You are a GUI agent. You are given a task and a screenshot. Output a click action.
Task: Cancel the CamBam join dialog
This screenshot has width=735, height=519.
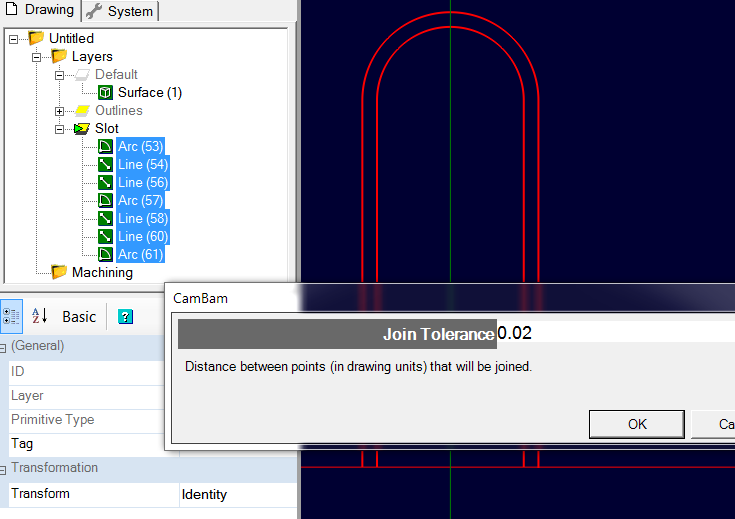coord(713,424)
